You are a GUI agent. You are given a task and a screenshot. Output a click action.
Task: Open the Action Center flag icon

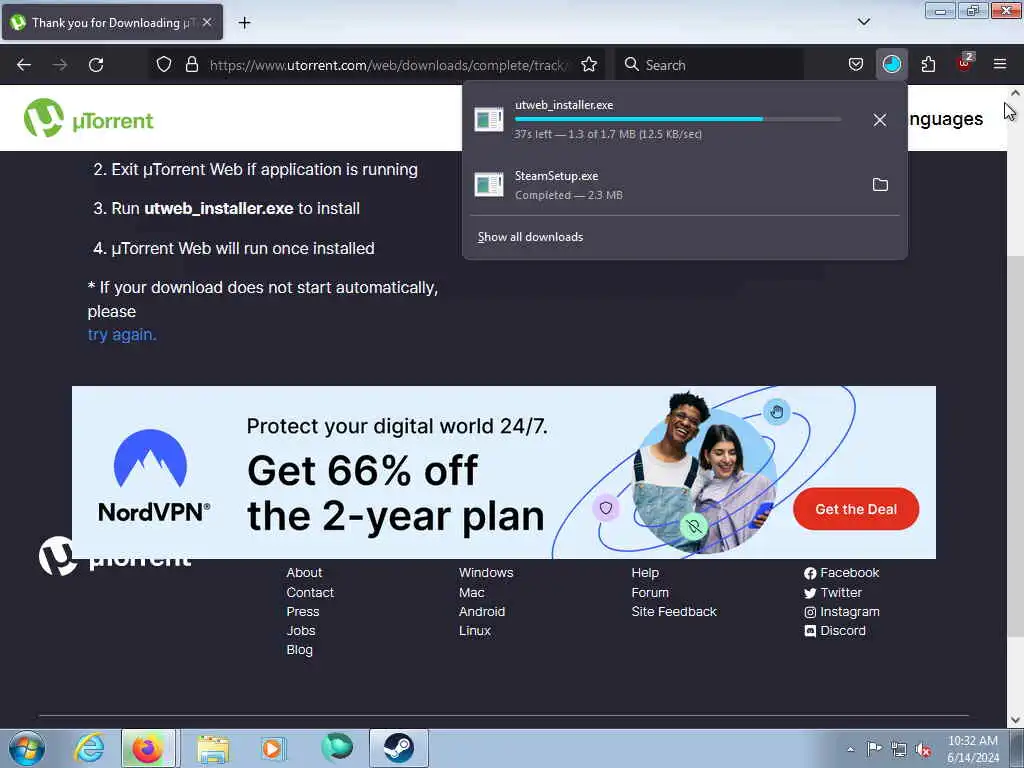click(874, 749)
